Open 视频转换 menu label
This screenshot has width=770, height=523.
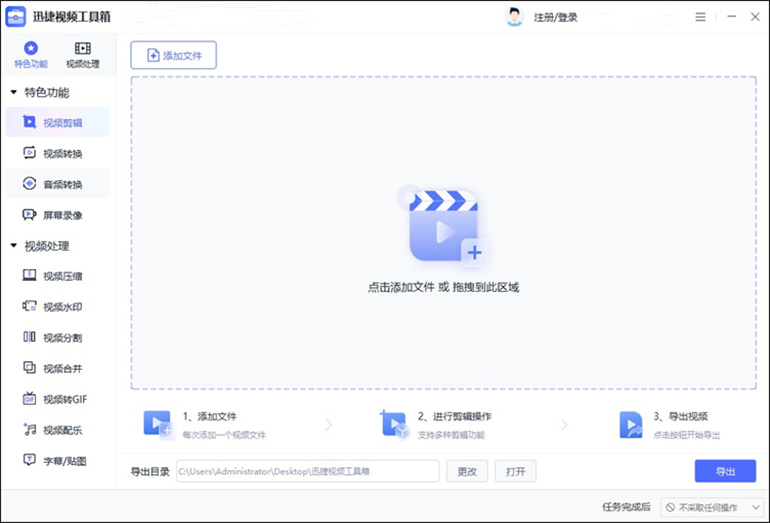click(x=63, y=154)
